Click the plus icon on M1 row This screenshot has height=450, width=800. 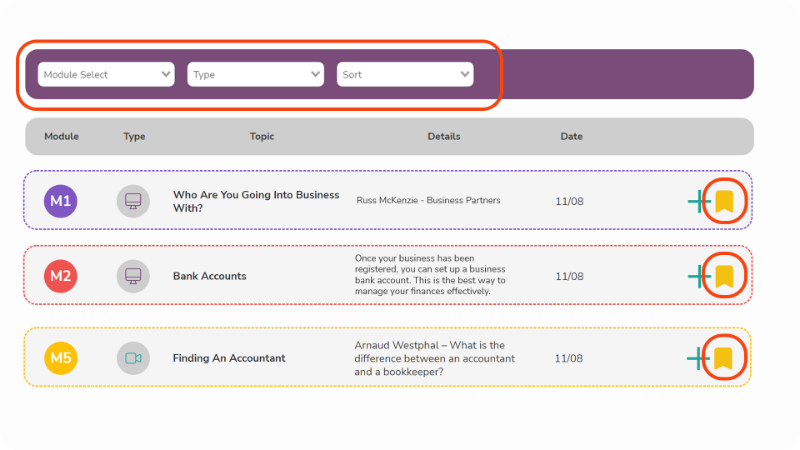click(x=698, y=202)
